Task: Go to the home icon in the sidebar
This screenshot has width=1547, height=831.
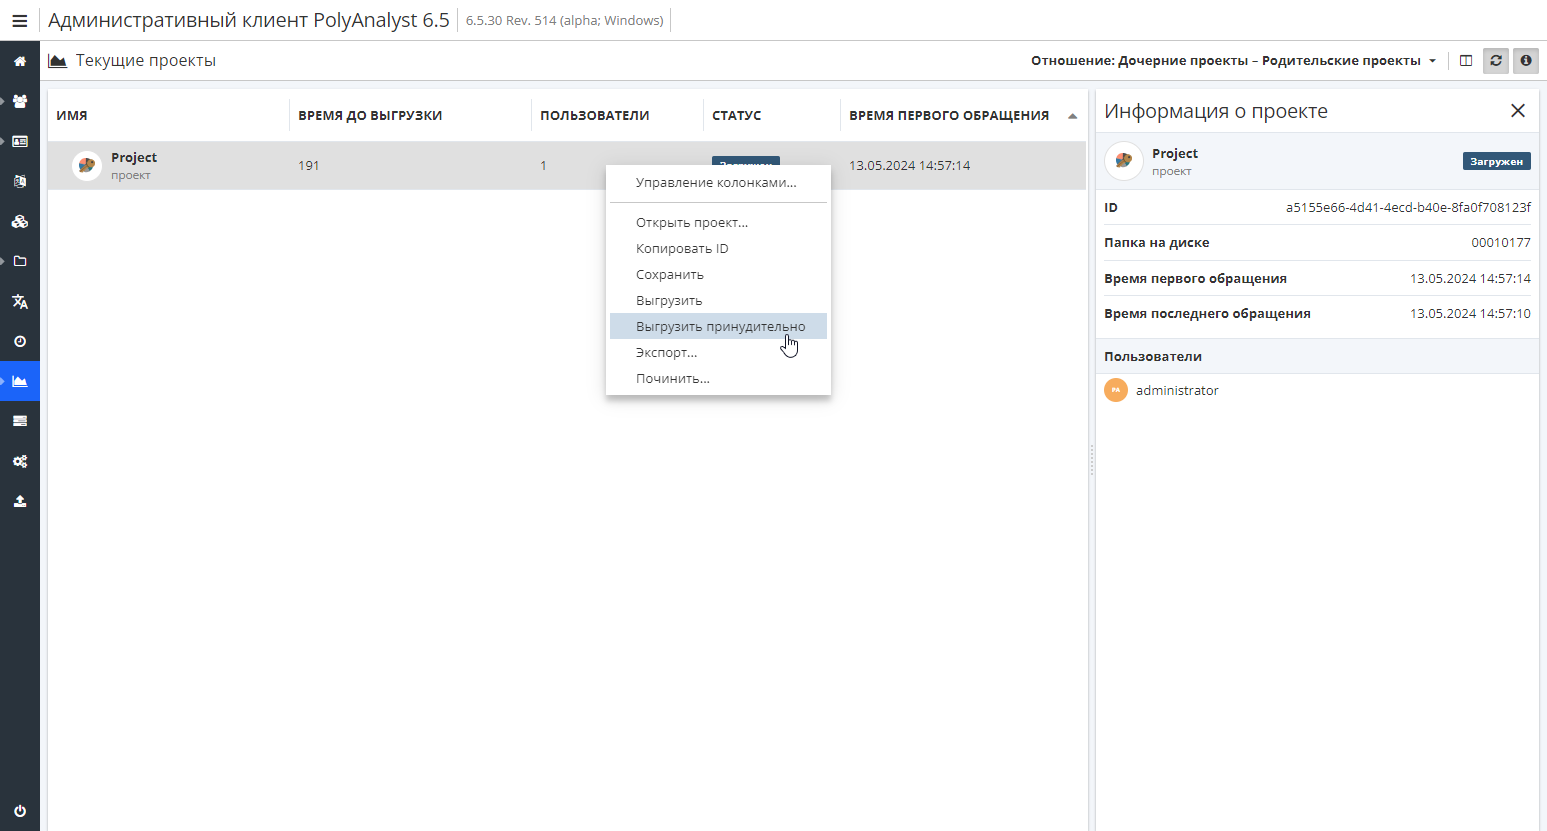Action: coord(20,61)
